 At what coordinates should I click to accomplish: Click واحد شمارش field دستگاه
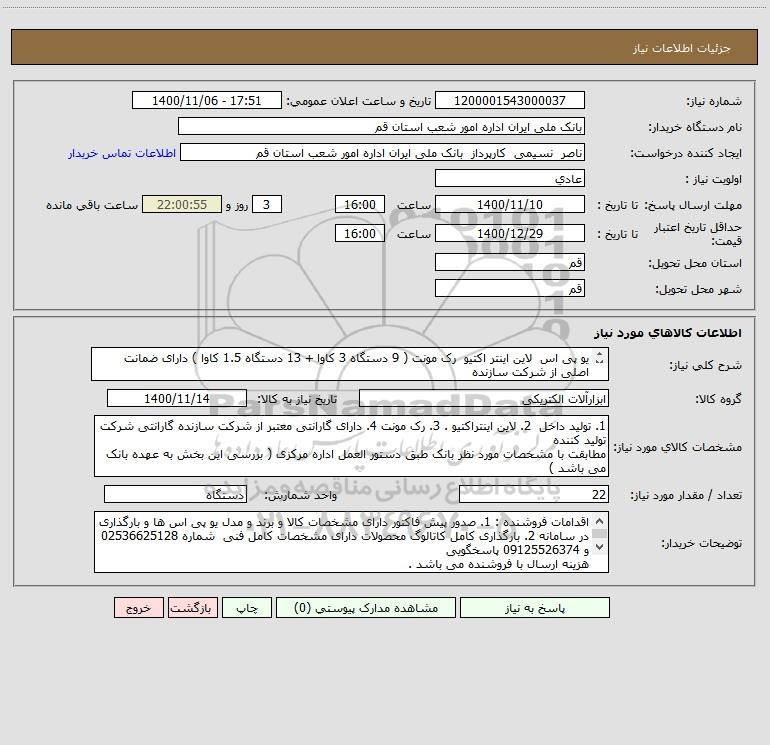[x=175, y=495]
